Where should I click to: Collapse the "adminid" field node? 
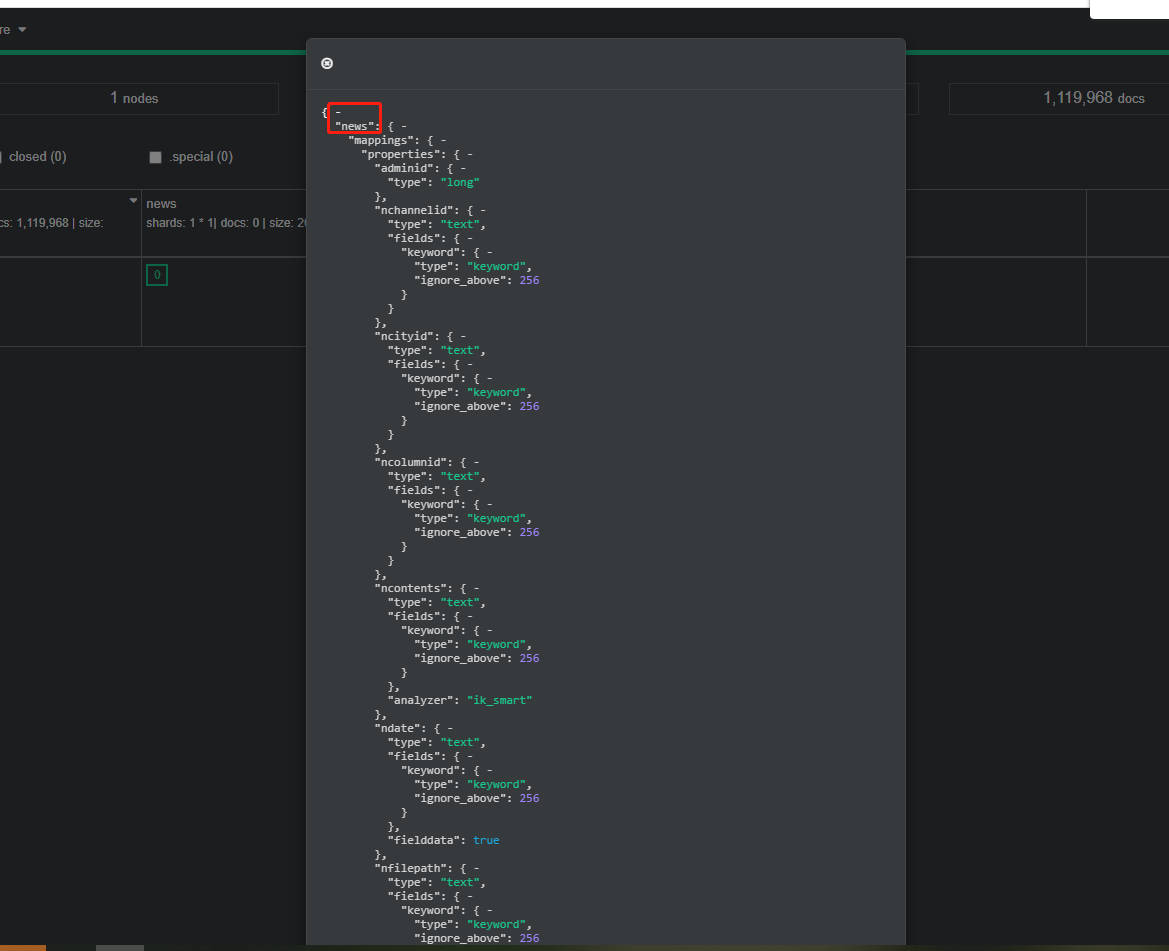(x=463, y=168)
